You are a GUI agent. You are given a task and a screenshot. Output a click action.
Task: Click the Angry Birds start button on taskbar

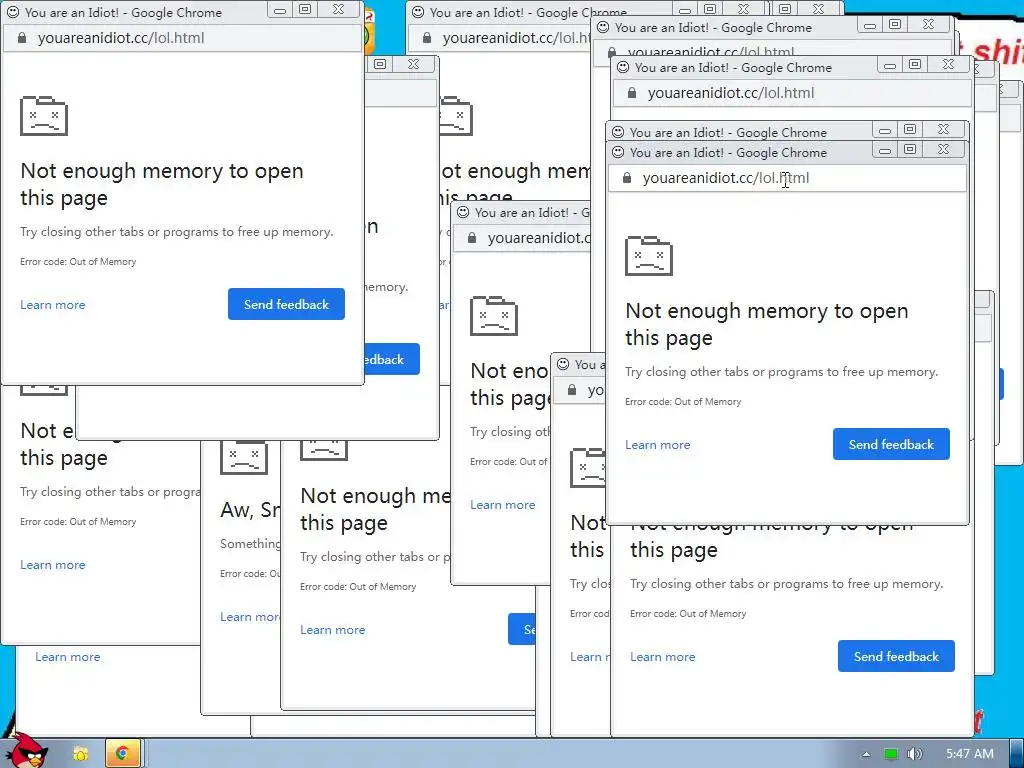(25, 751)
